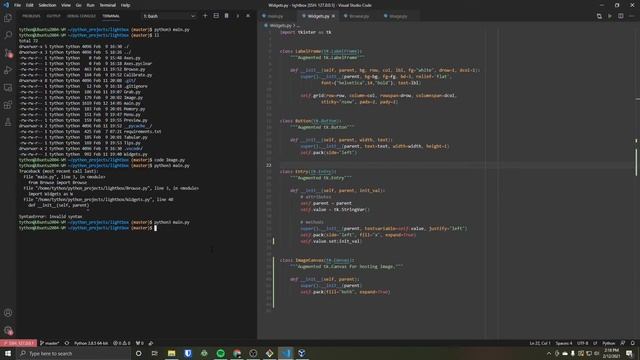
Task: Switch to the Problems panel tab
Action: click(x=31, y=16)
